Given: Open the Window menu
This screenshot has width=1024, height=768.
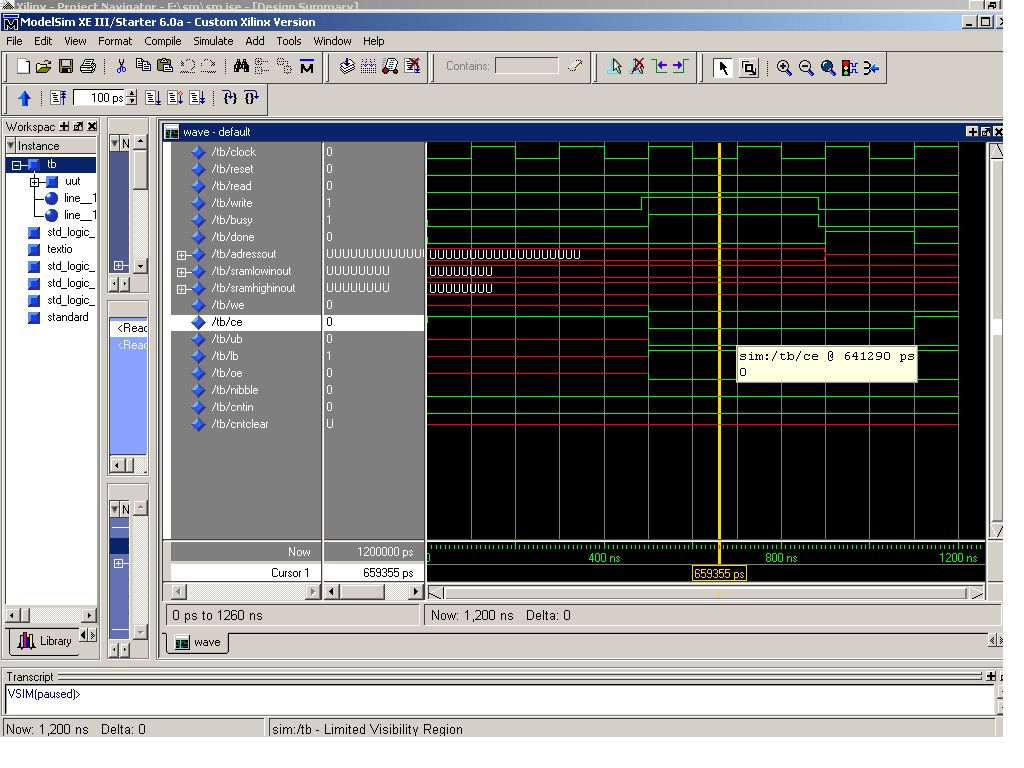Looking at the screenshot, I should (x=332, y=41).
